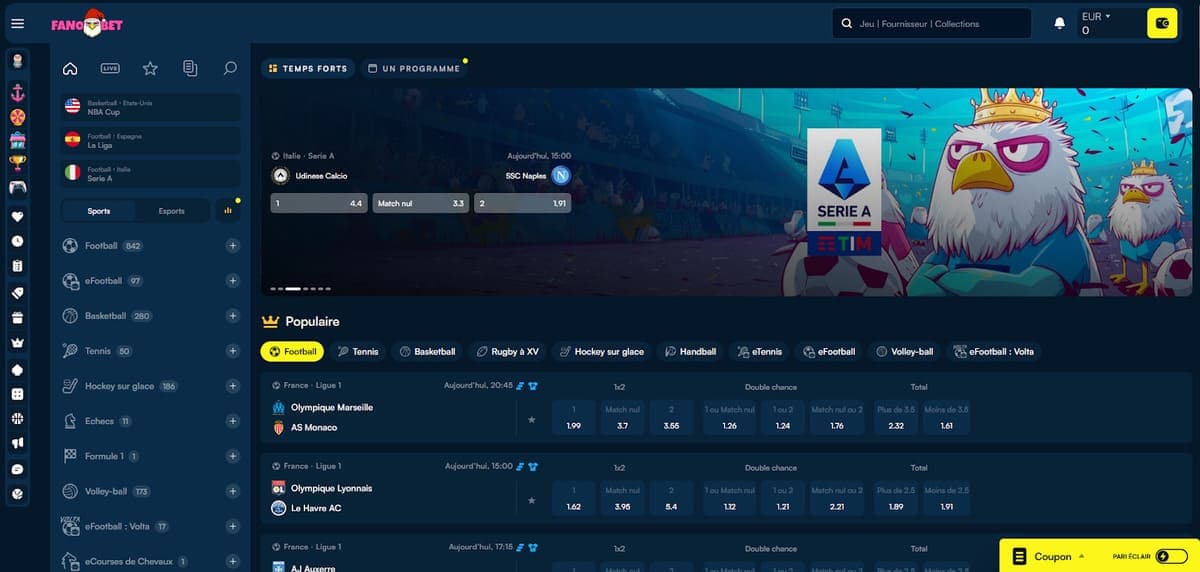
Task: Bet on SSC Naples at 1.91
Action: (523, 203)
